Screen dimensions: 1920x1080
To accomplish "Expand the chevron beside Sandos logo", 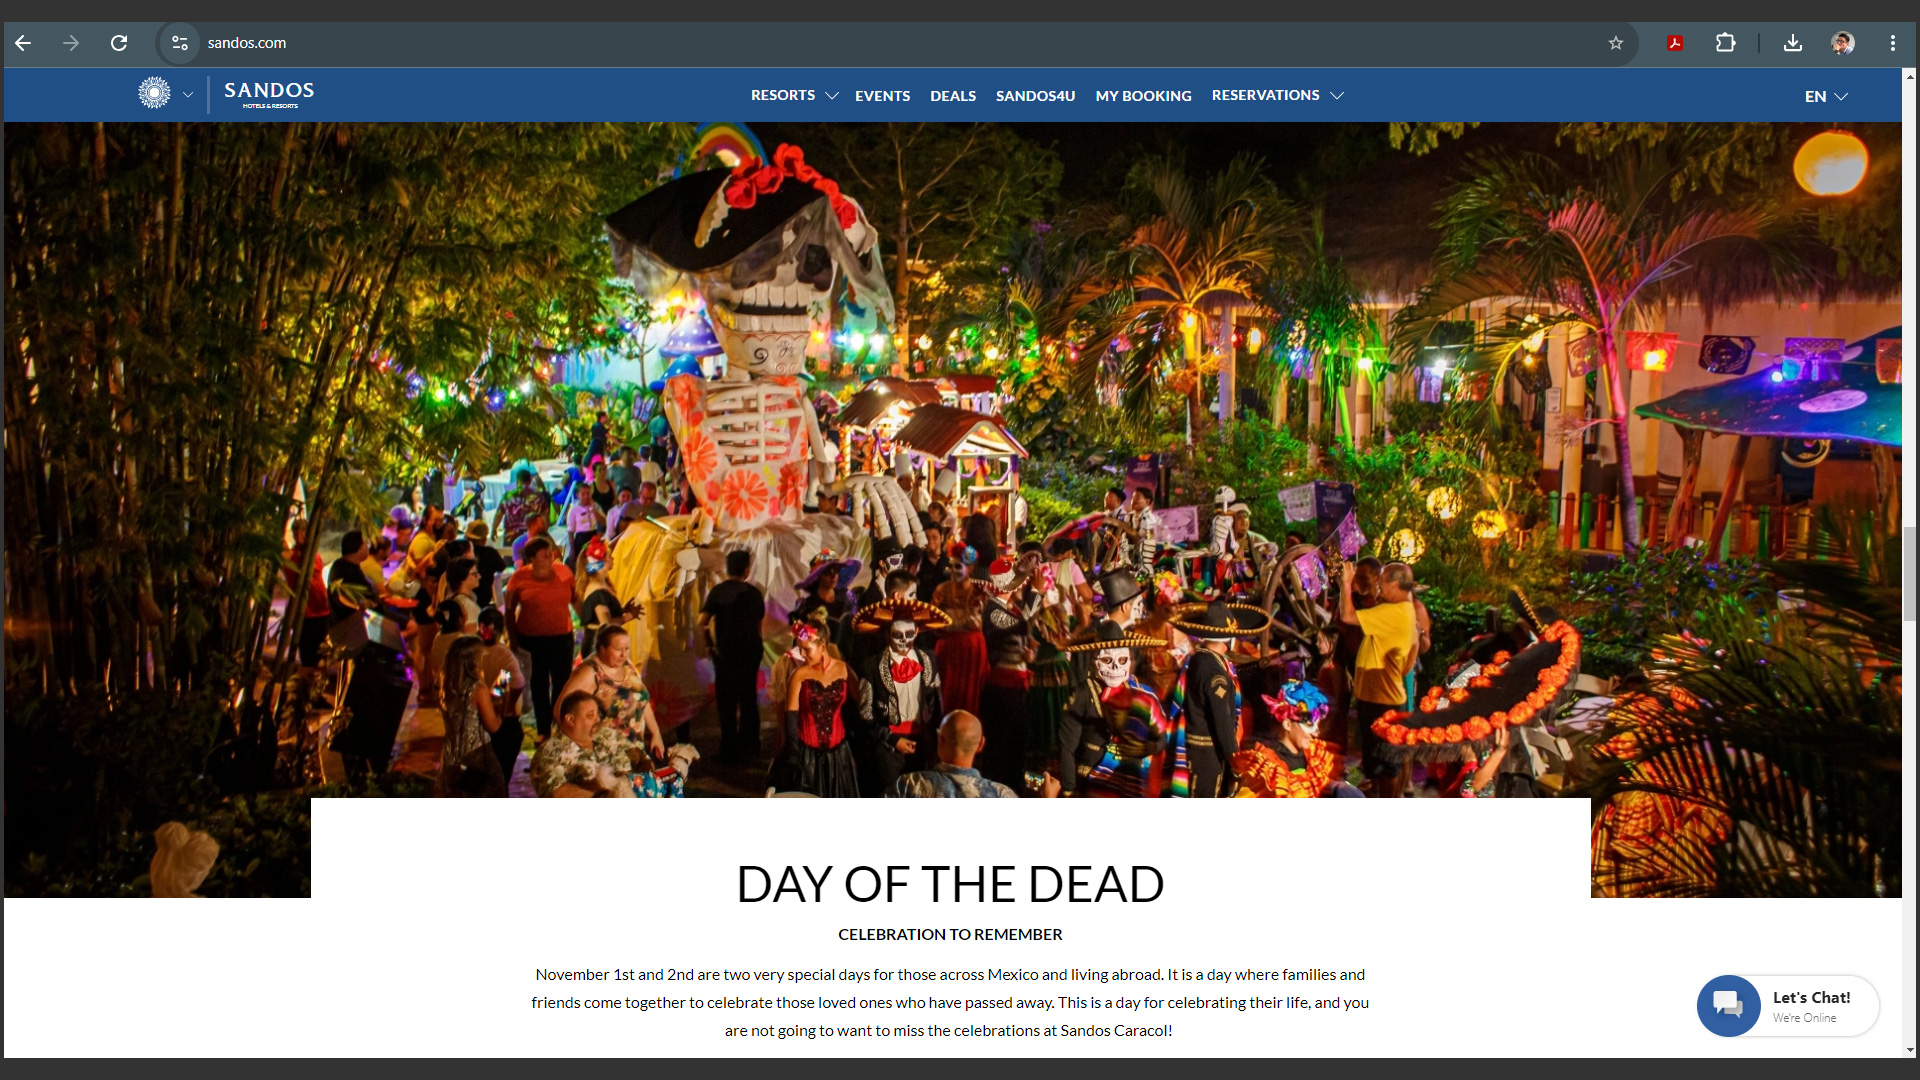I will 188,95.
